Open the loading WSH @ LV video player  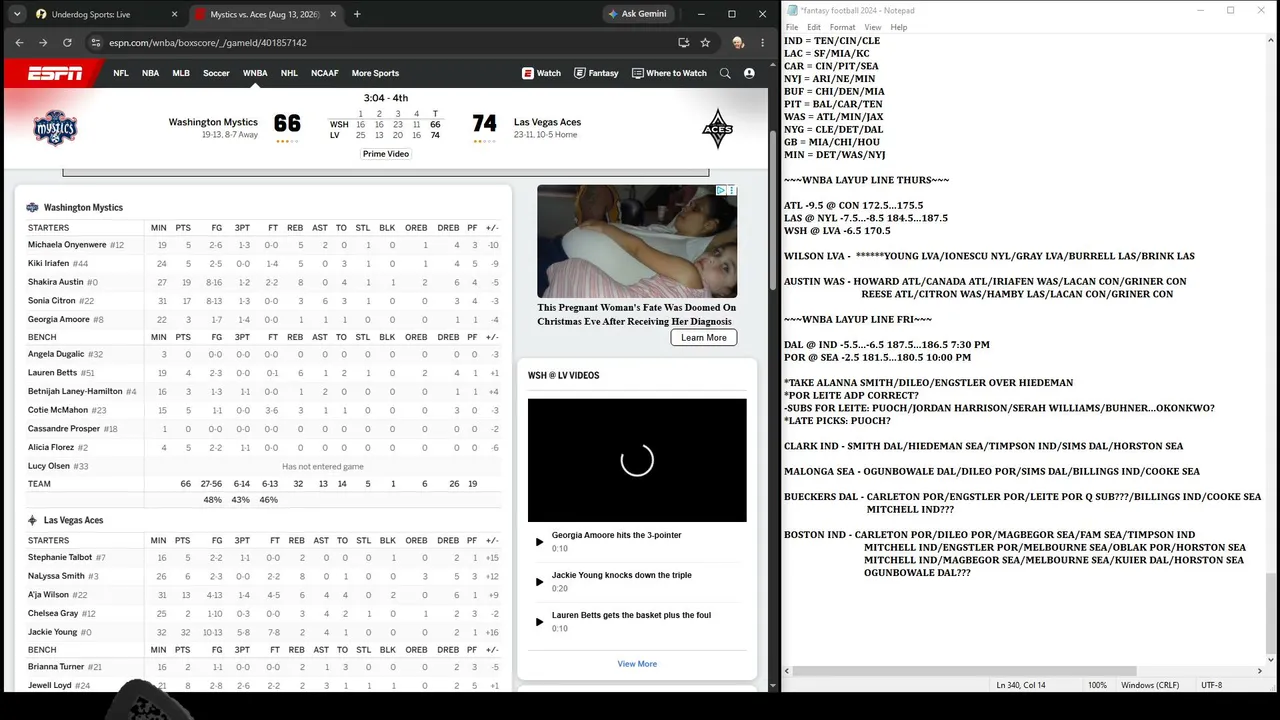(x=637, y=460)
